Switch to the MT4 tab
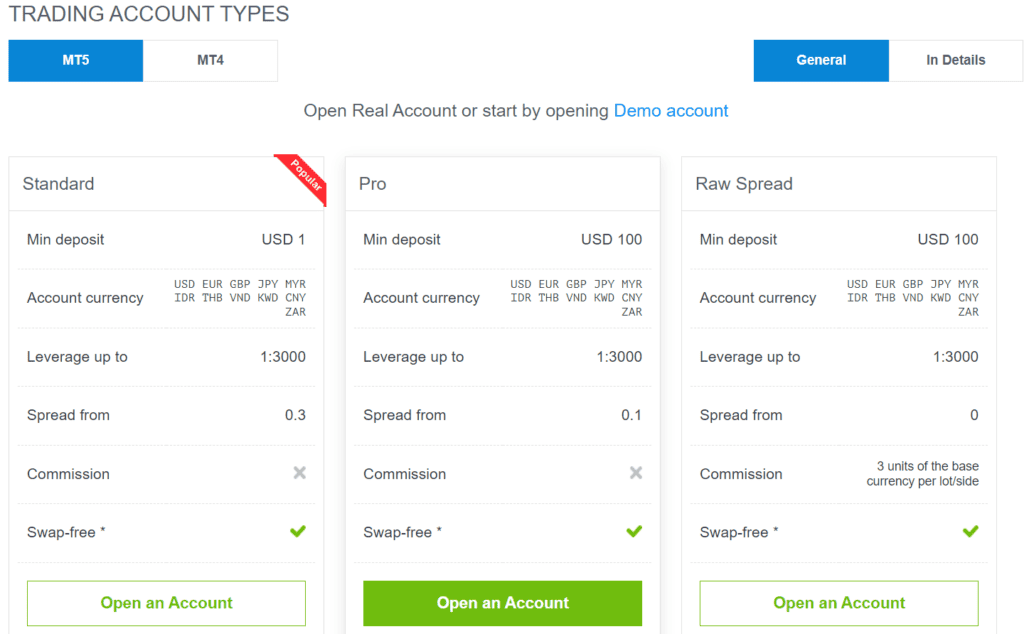1024x634 pixels. [x=210, y=60]
